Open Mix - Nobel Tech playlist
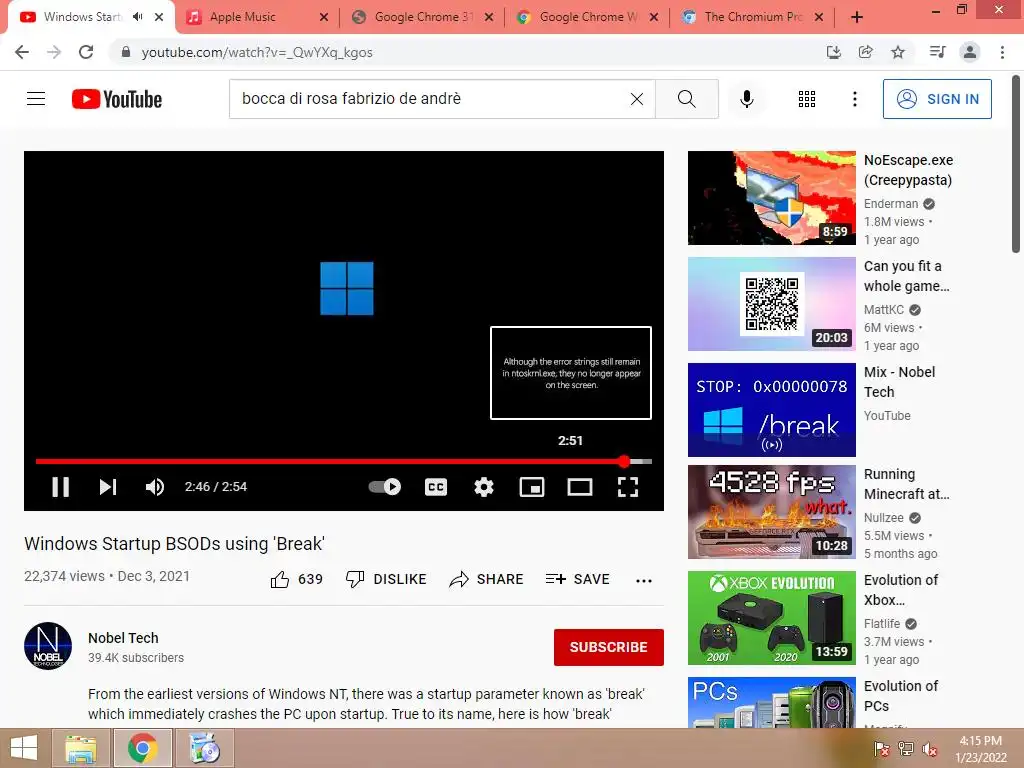 click(x=771, y=409)
